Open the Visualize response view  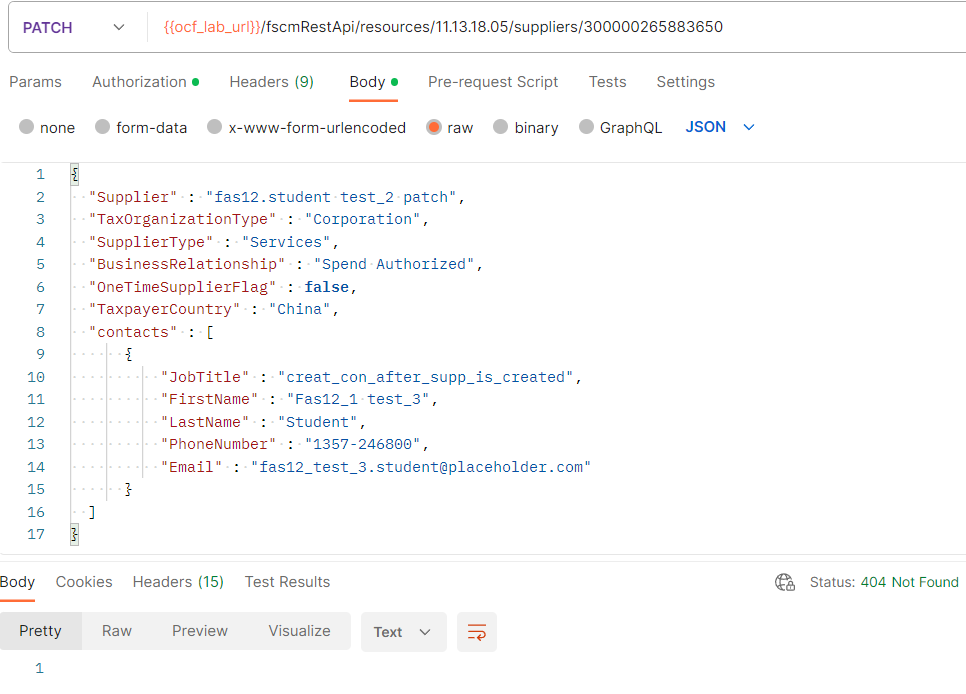(x=299, y=631)
